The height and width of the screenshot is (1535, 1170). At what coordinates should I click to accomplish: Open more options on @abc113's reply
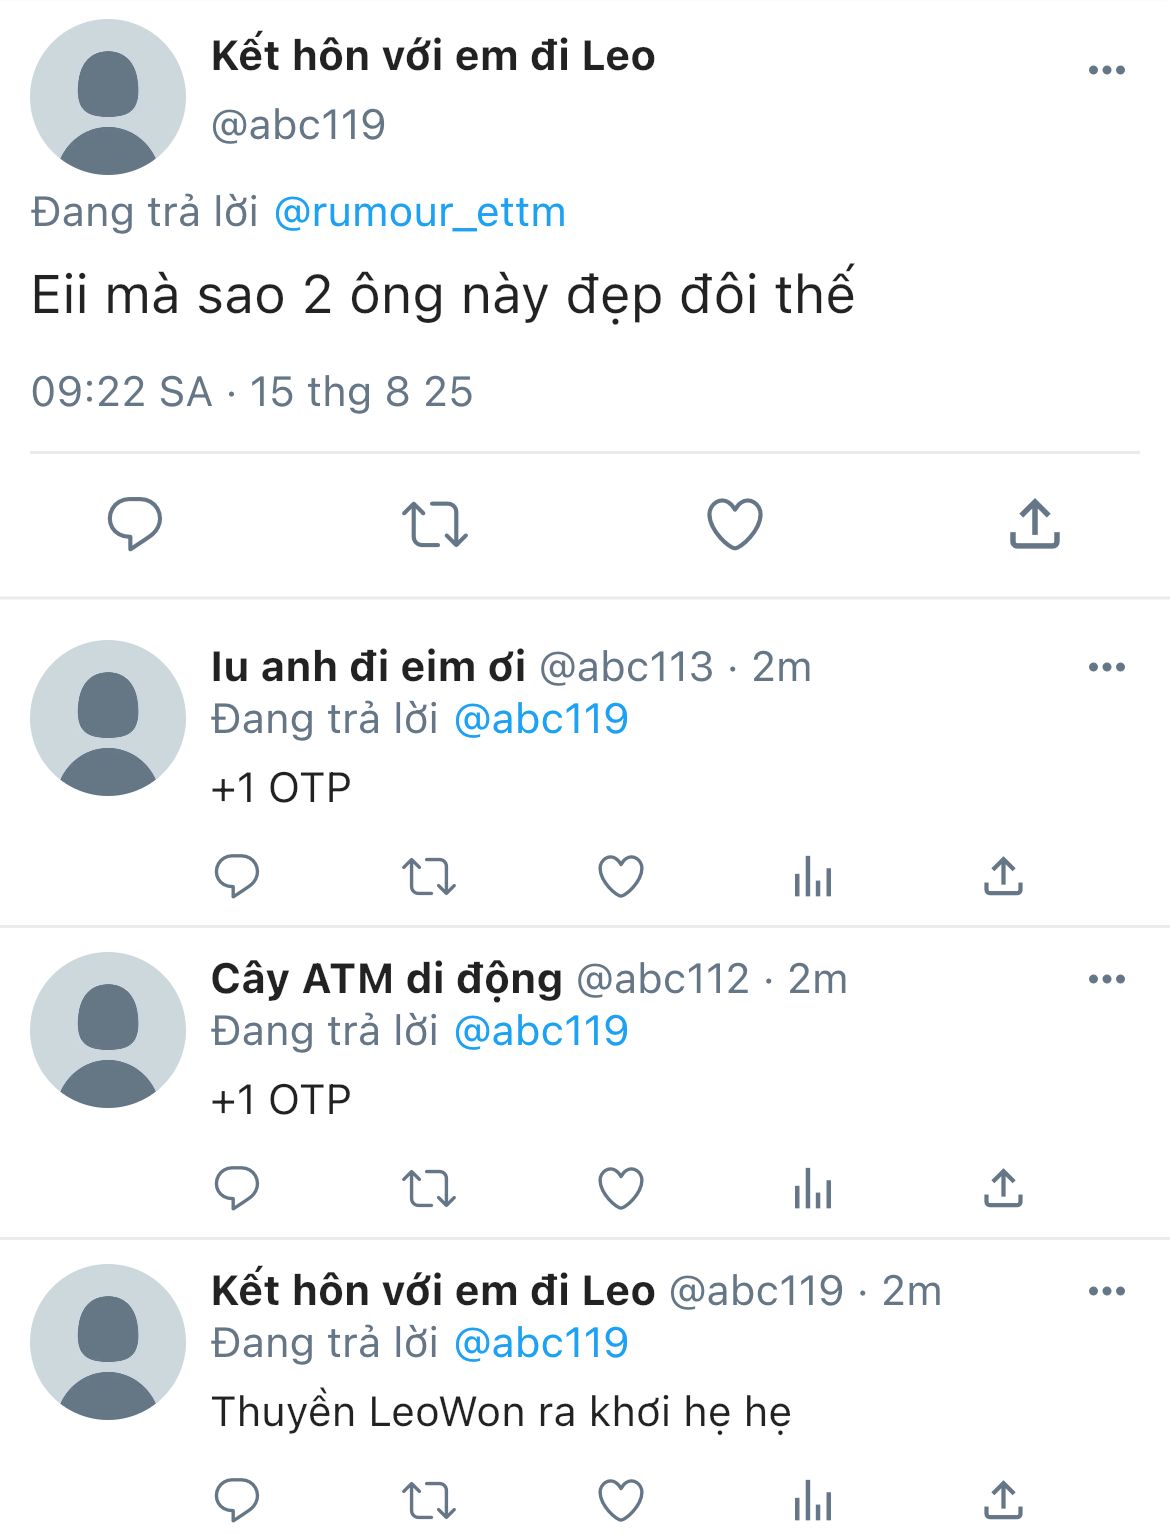point(1106,667)
